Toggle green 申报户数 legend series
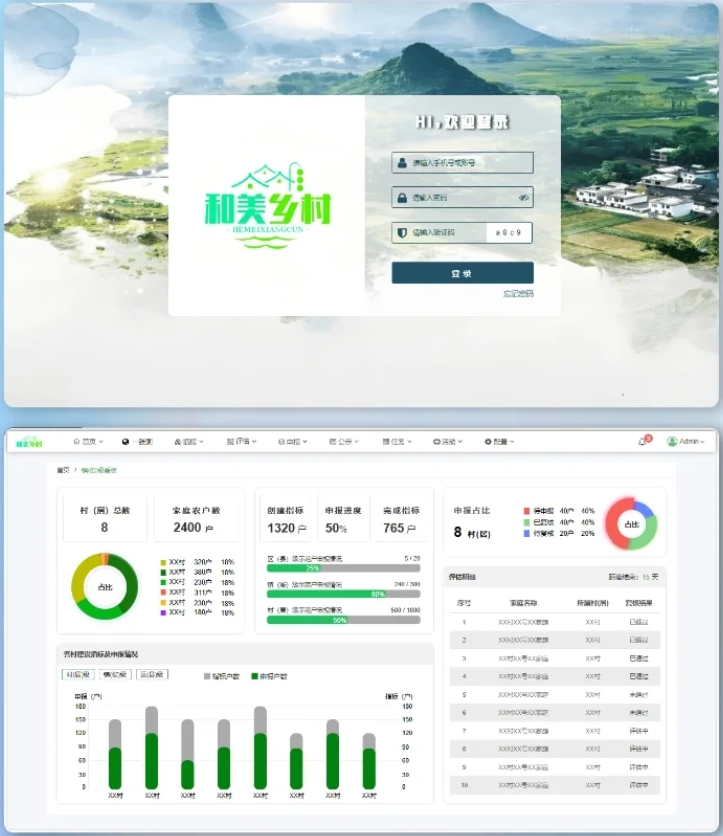The width and height of the screenshot is (723, 836). coord(269,676)
